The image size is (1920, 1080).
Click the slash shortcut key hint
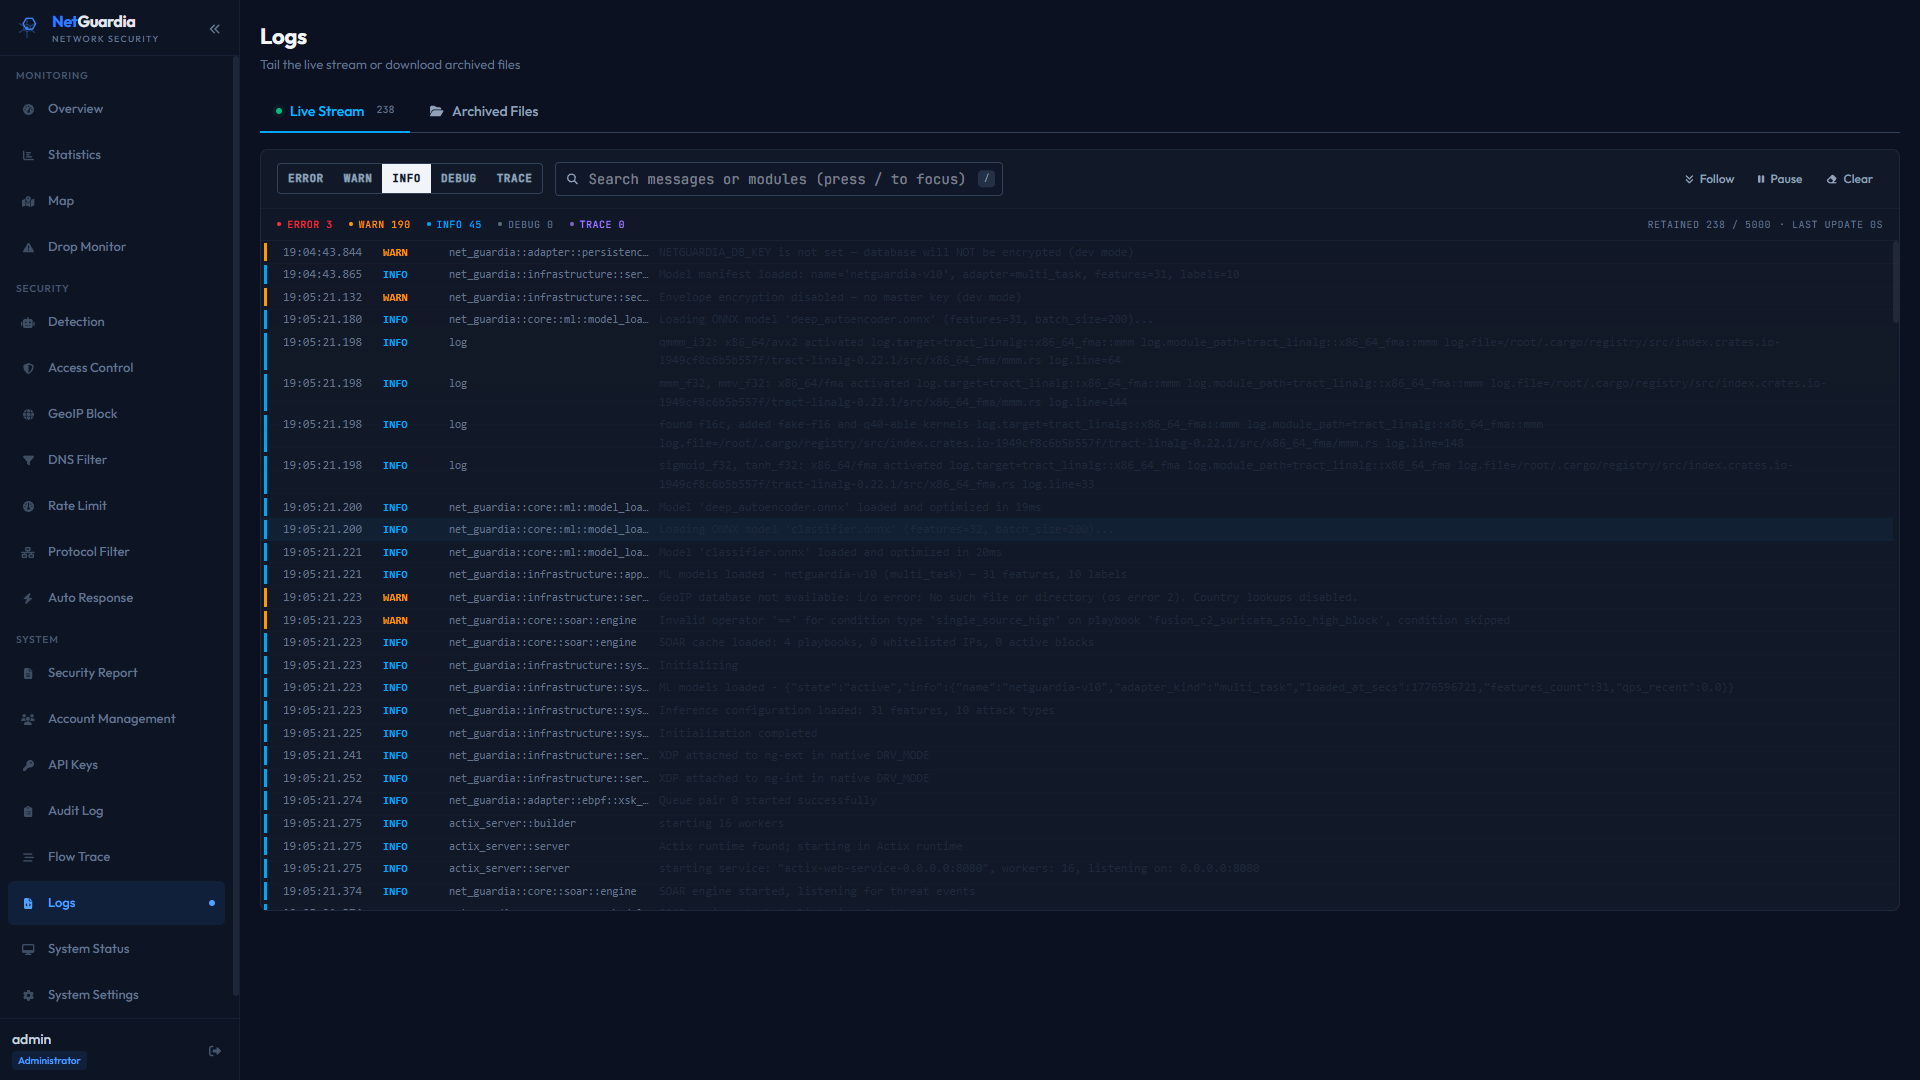pyautogui.click(x=986, y=178)
